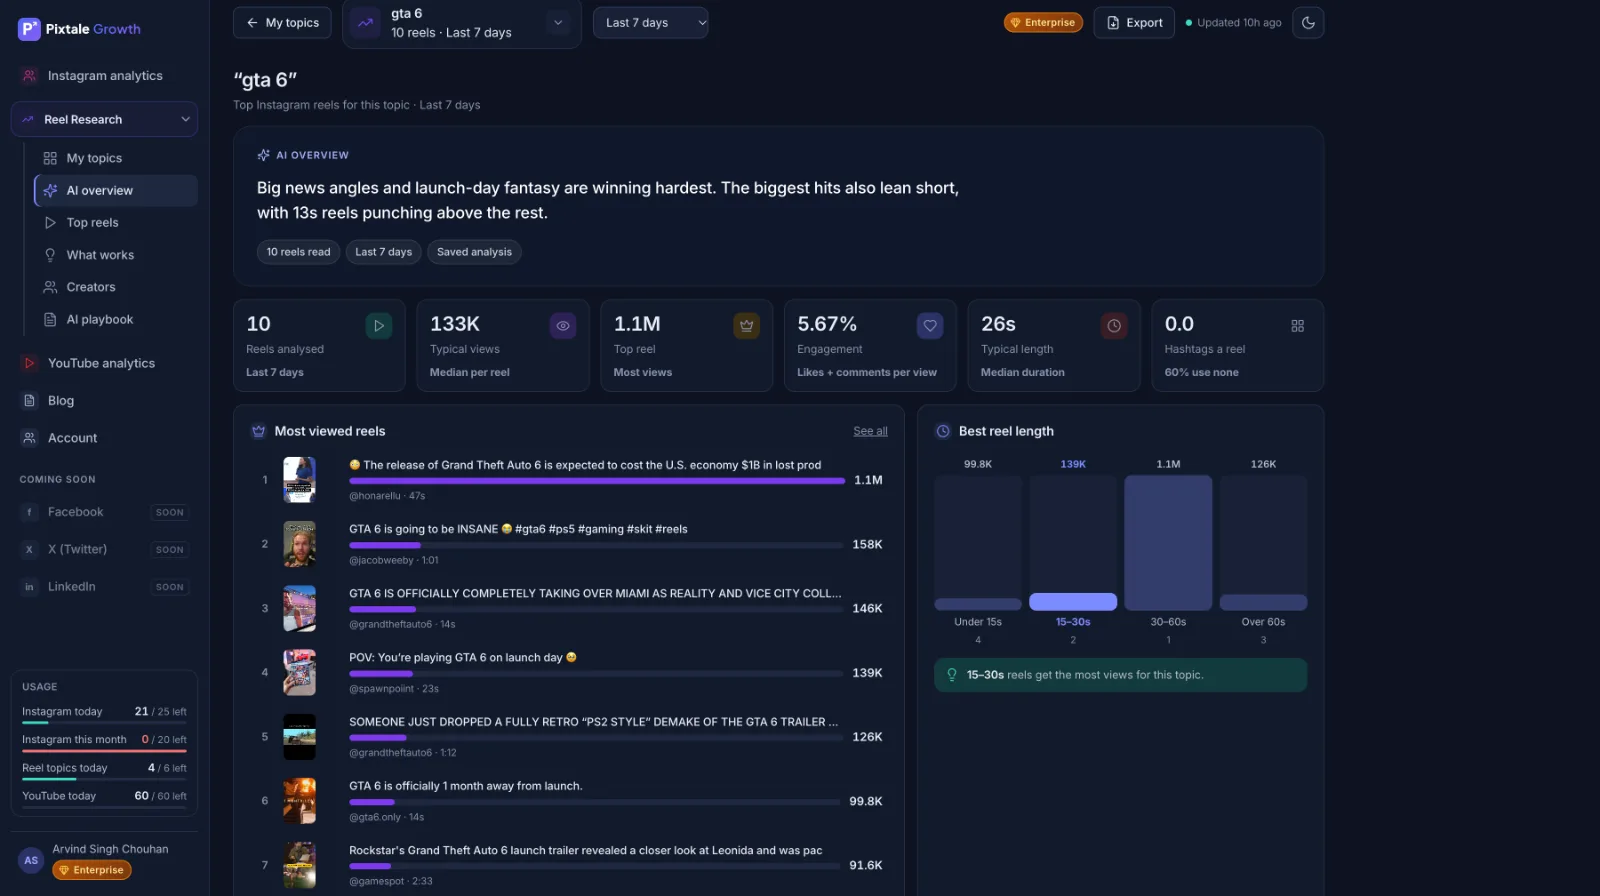This screenshot has height=896, width=1600.
Task: Click the grid icon on Hashtags card
Action: pos(1297,326)
